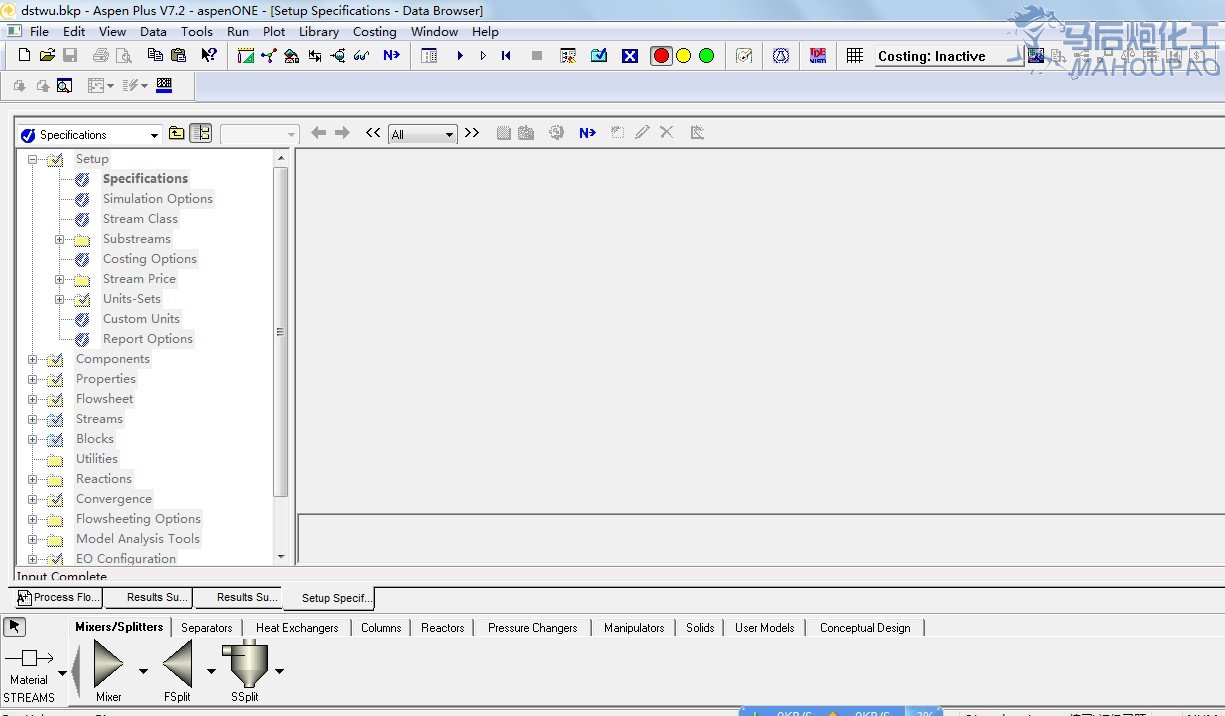Click the zoom/find object icon in second toolbar
Screen dimensions: 1225x716
pyautogui.click(x=64, y=86)
